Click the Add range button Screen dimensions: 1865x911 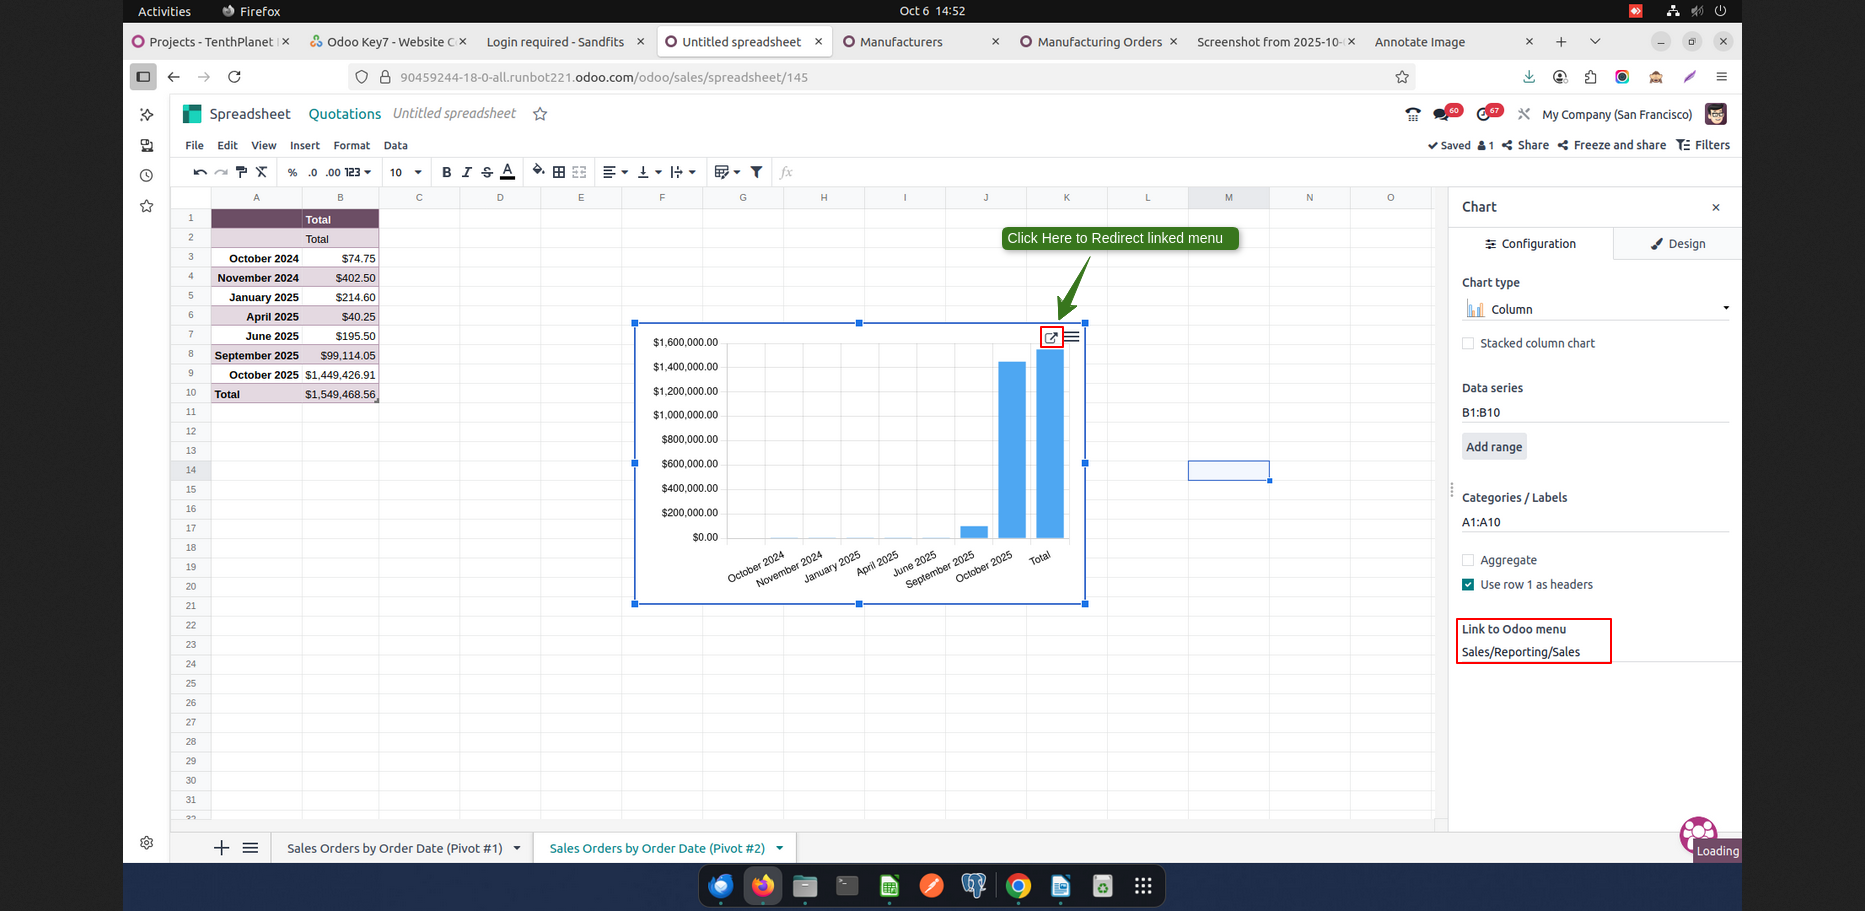pos(1494,447)
